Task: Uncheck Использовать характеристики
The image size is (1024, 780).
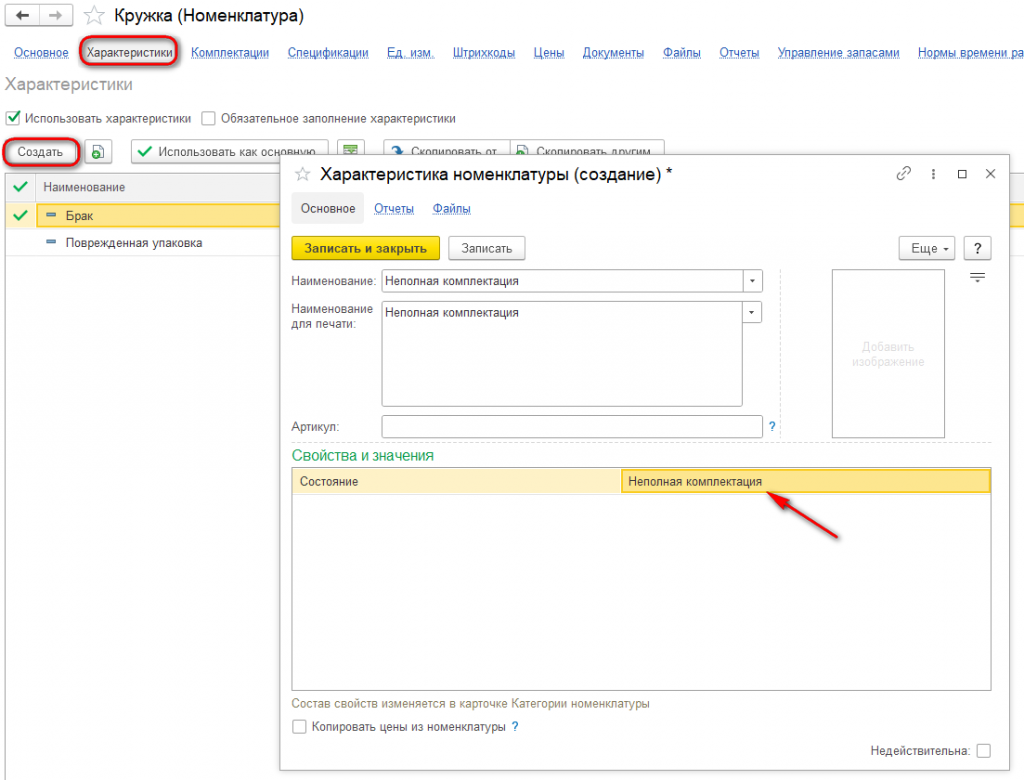Action: point(13,118)
